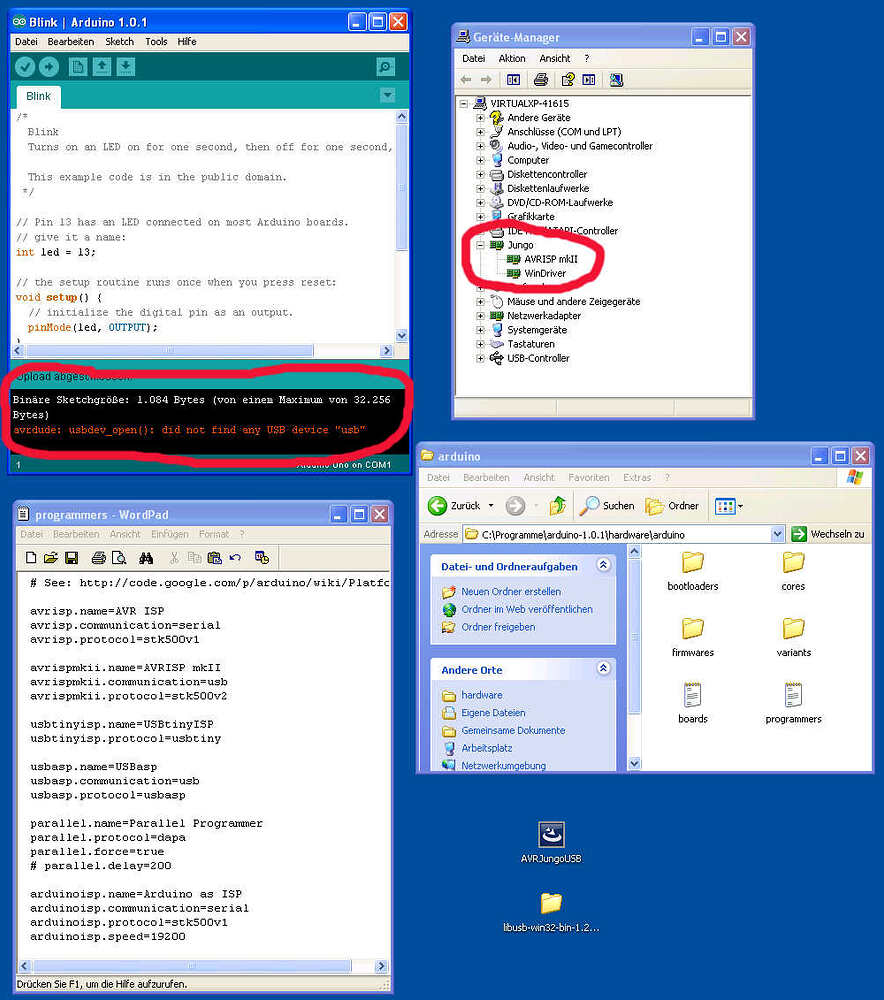Click the Upload arrow icon in Arduino
884x1000 pixels.
[x=48, y=67]
